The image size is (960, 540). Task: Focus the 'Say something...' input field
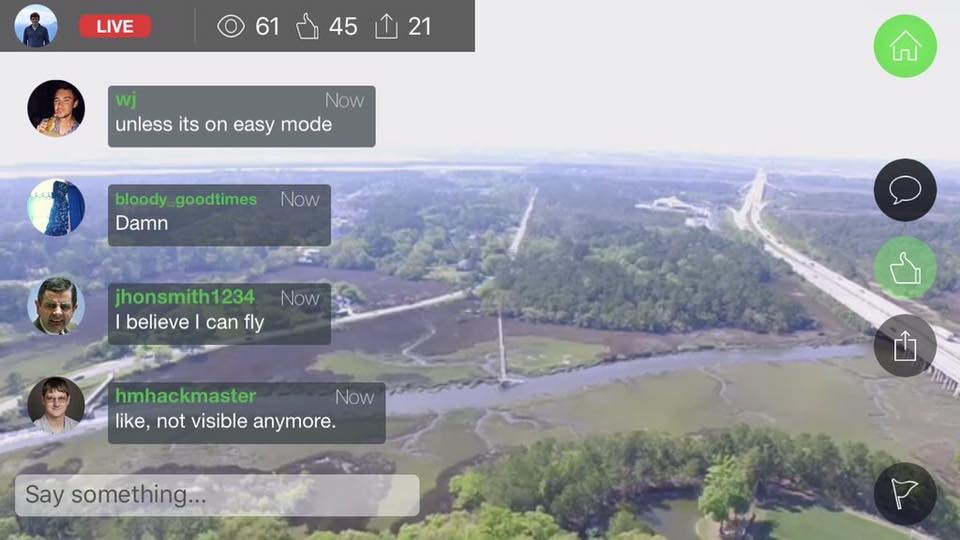217,495
